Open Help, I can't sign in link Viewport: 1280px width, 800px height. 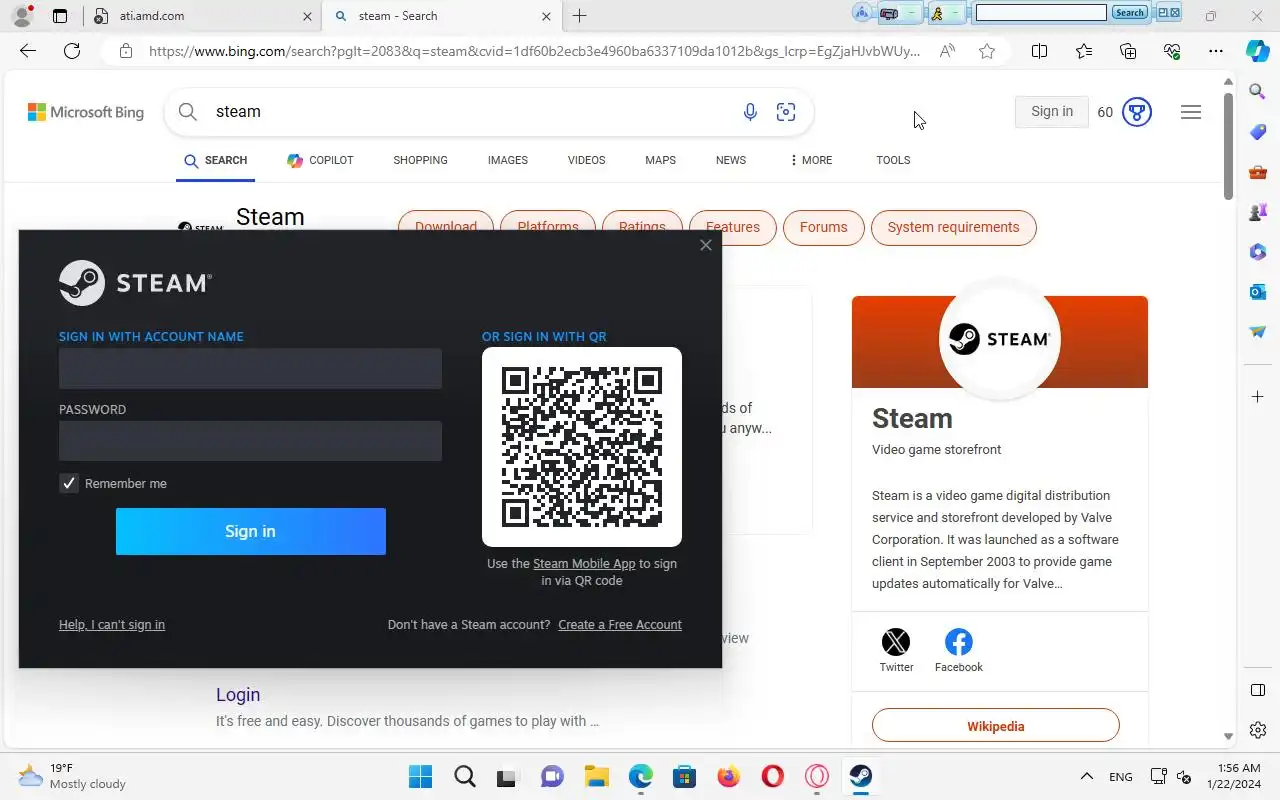[x=112, y=624]
